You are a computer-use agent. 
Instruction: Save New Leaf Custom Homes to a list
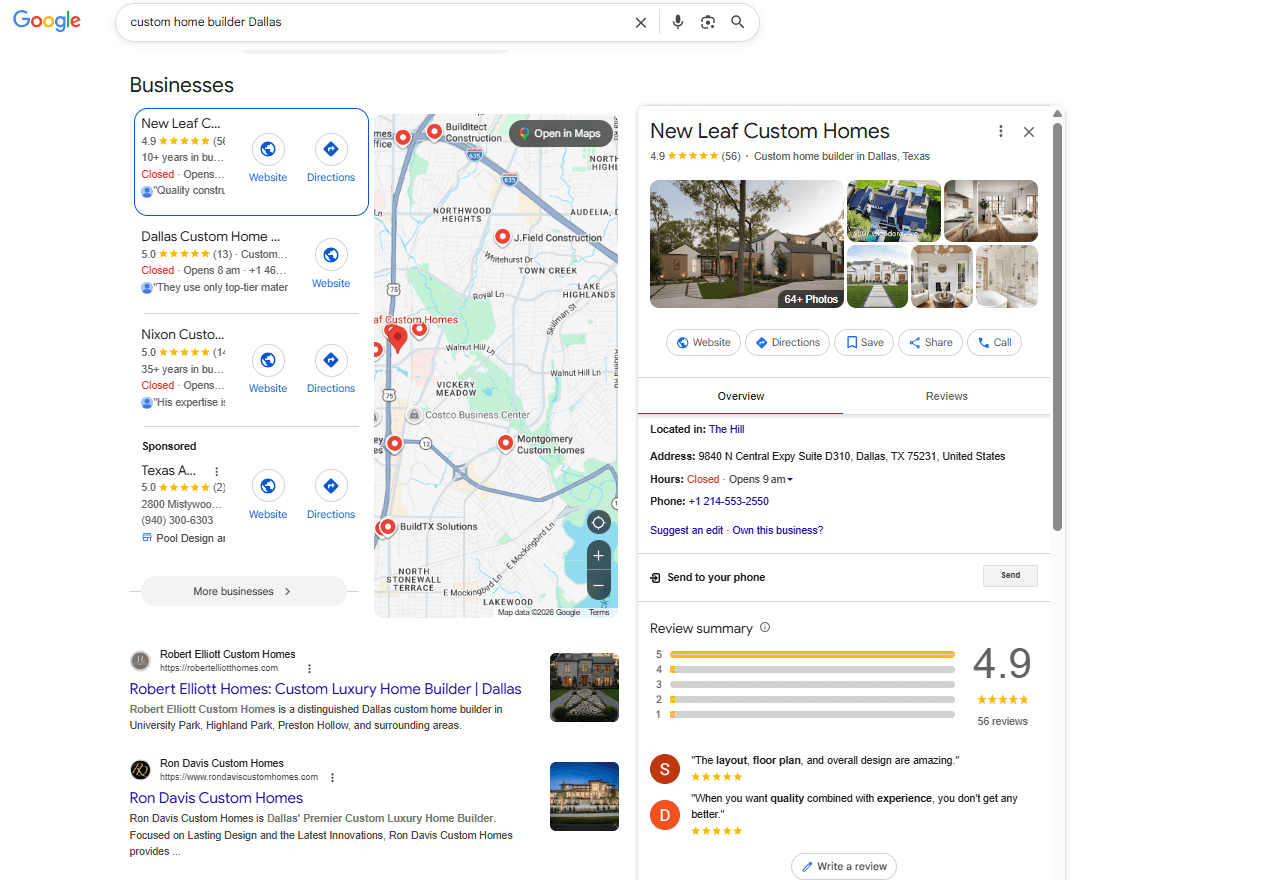tap(863, 342)
